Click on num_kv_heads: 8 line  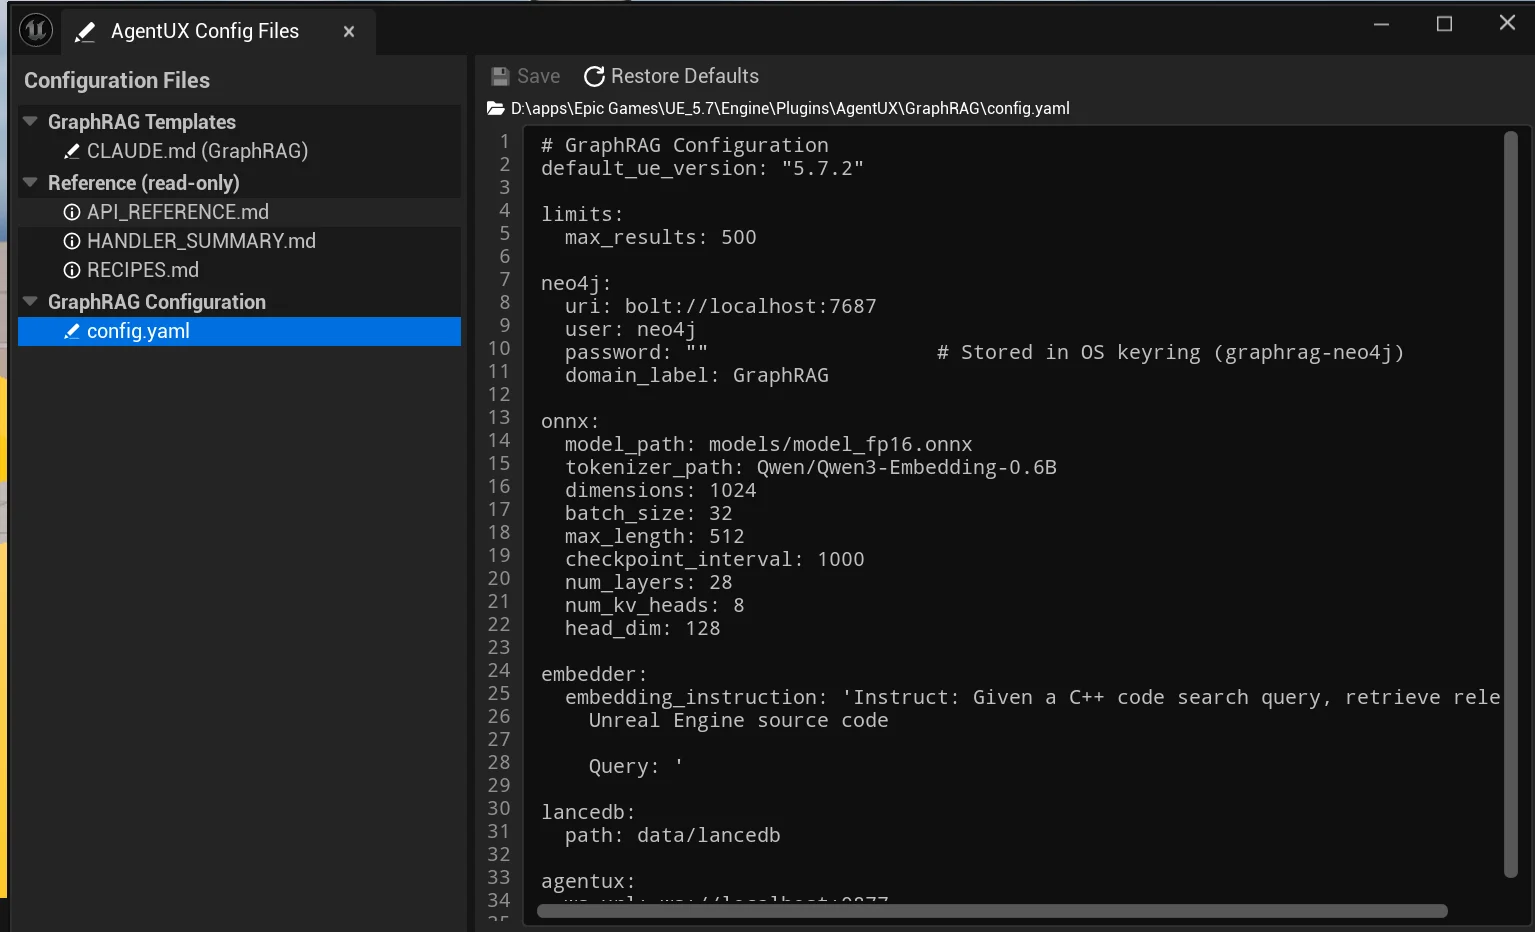(x=655, y=605)
